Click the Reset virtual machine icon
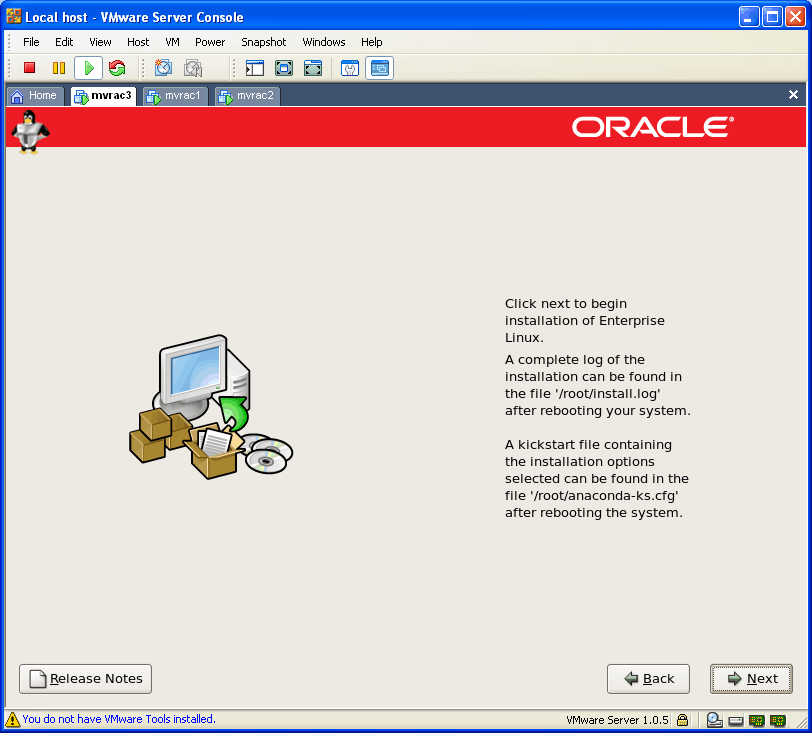 click(x=117, y=68)
